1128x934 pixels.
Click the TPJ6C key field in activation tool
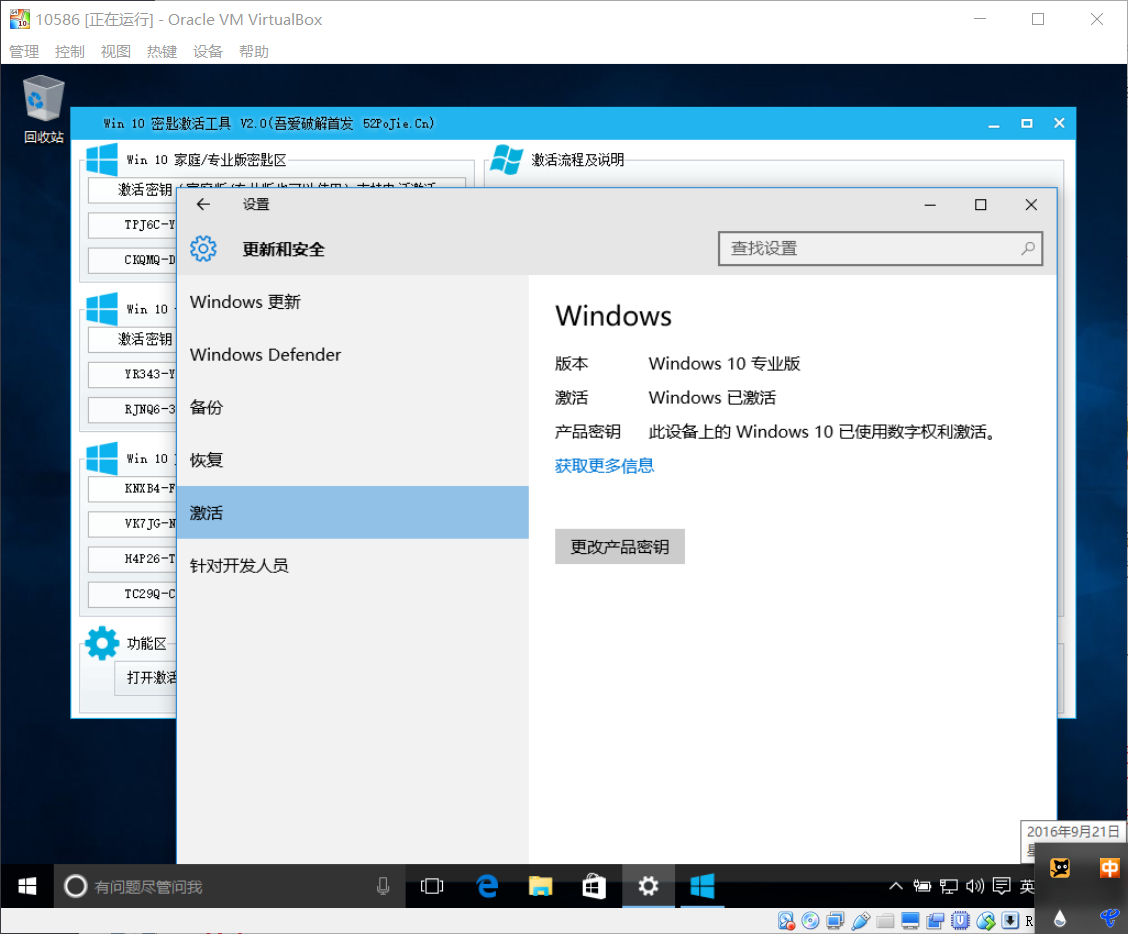click(132, 225)
